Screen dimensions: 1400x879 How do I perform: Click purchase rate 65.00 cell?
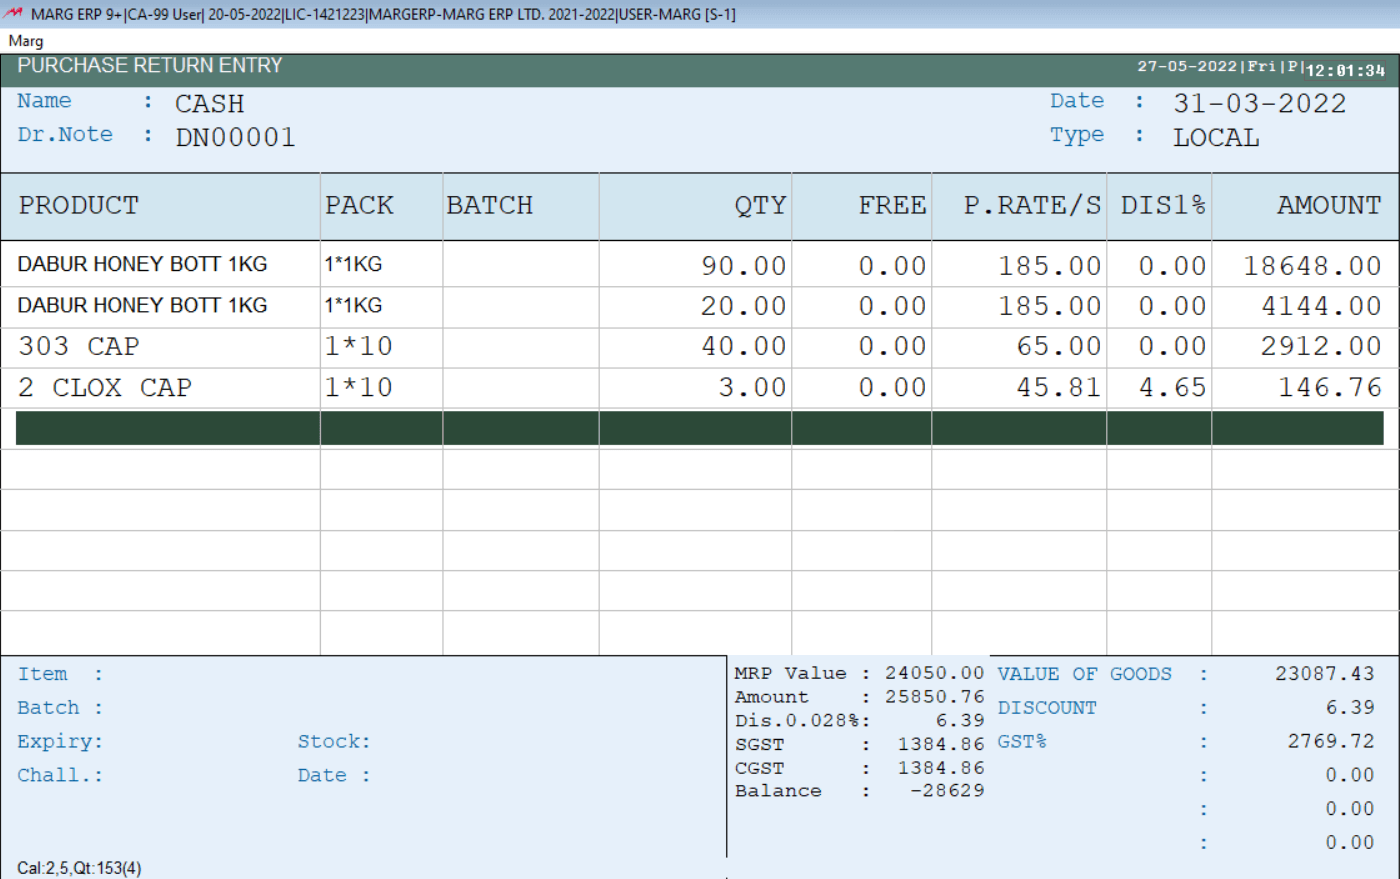[1059, 346]
